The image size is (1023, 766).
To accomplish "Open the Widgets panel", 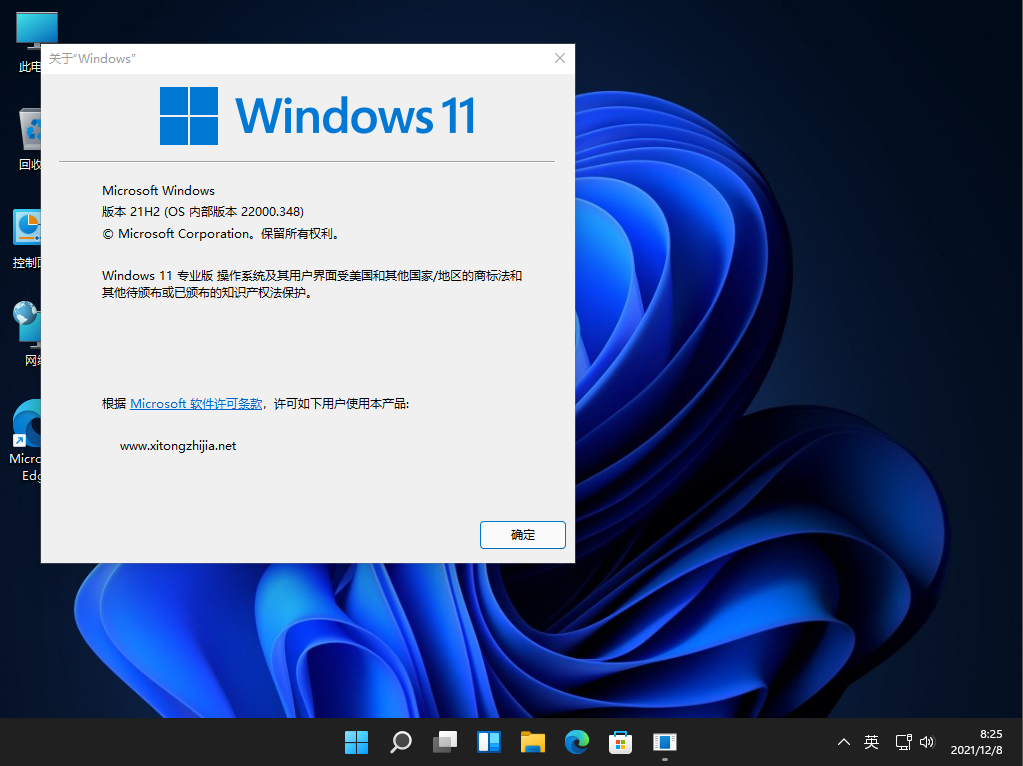I will tap(488, 742).
